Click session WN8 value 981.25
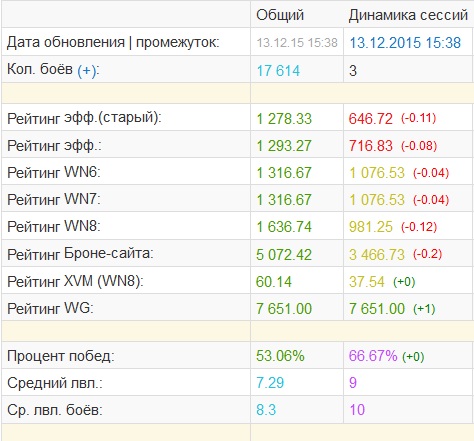Screen dimensions: 474x441 click(371, 227)
